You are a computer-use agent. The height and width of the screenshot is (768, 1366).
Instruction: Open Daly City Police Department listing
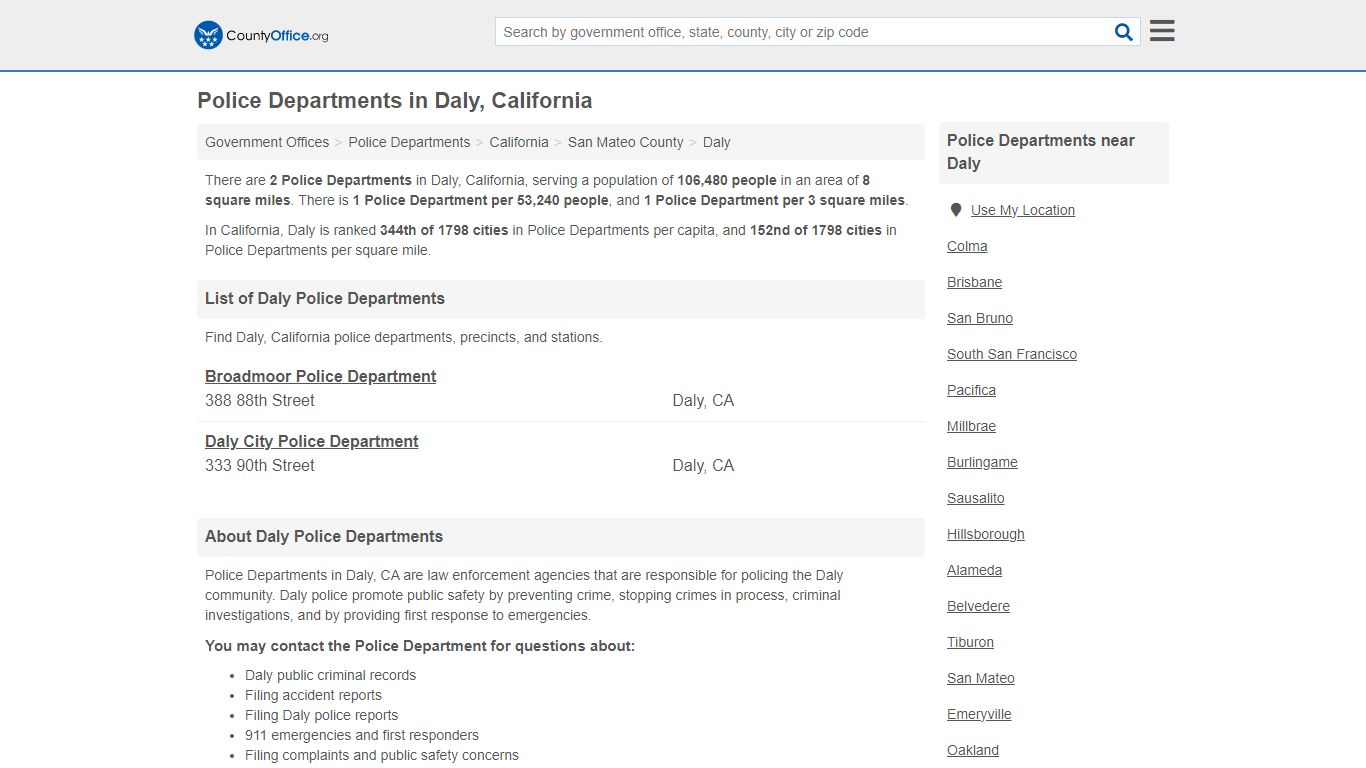pyautogui.click(x=312, y=441)
